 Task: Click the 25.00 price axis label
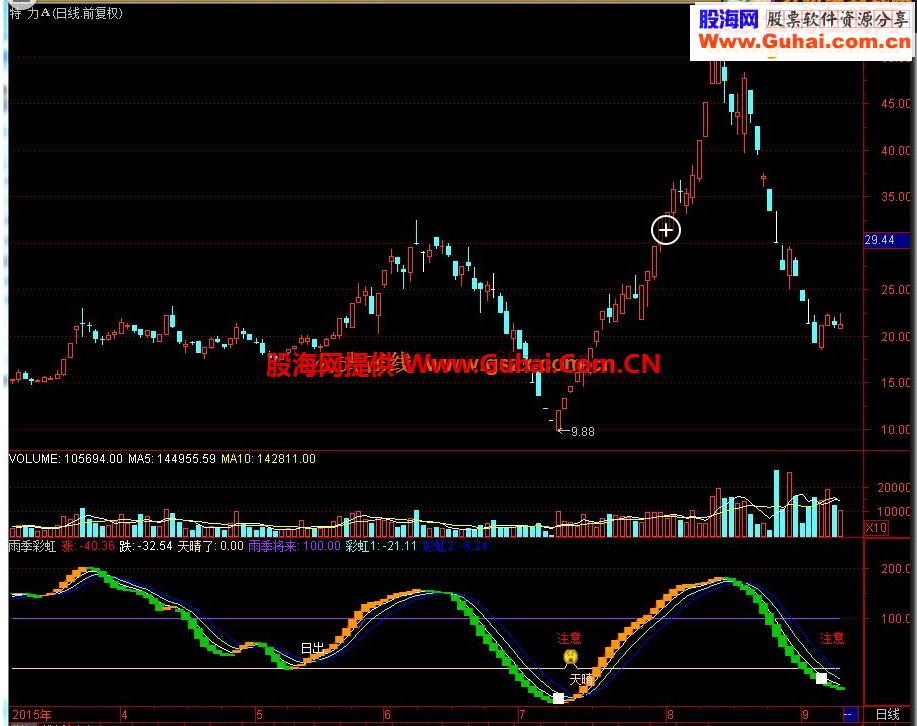coord(896,290)
